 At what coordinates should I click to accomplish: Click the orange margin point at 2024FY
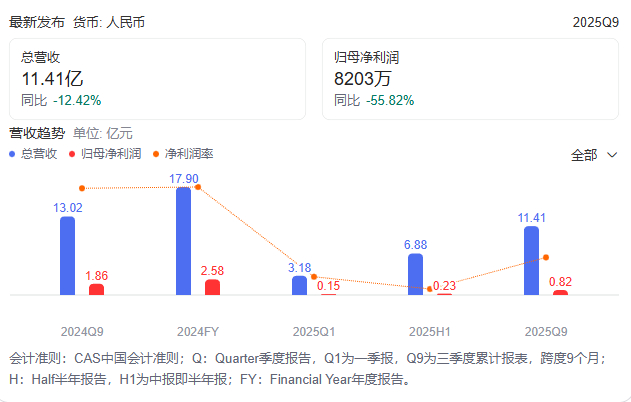coord(198,187)
